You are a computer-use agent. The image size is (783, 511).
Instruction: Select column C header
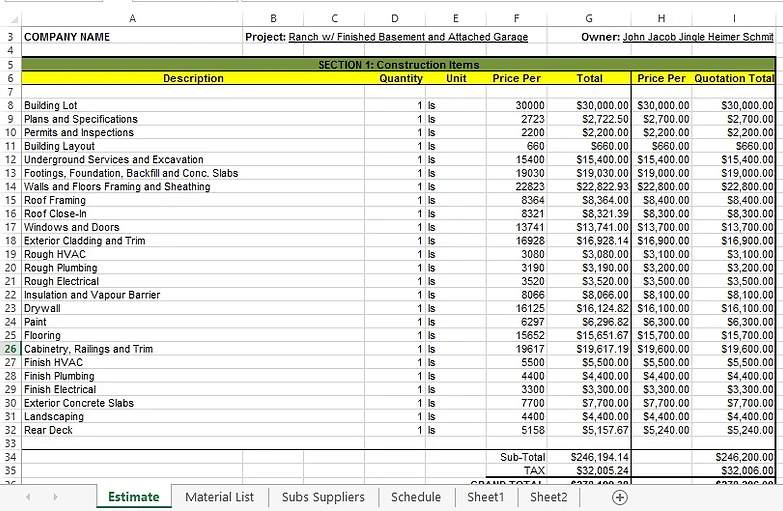334,18
